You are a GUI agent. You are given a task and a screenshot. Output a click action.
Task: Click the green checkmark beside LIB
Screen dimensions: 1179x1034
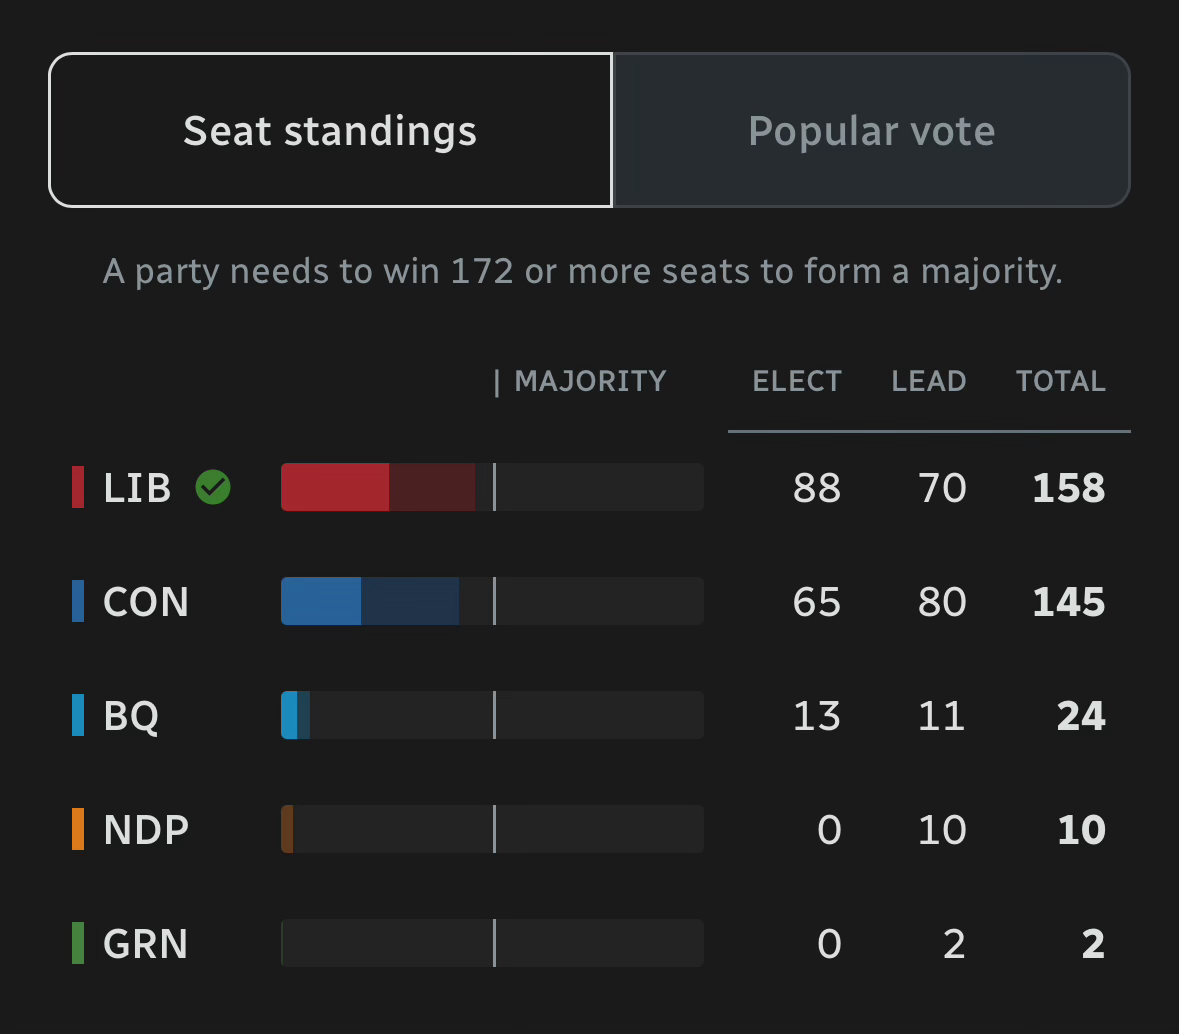coord(213,488)
